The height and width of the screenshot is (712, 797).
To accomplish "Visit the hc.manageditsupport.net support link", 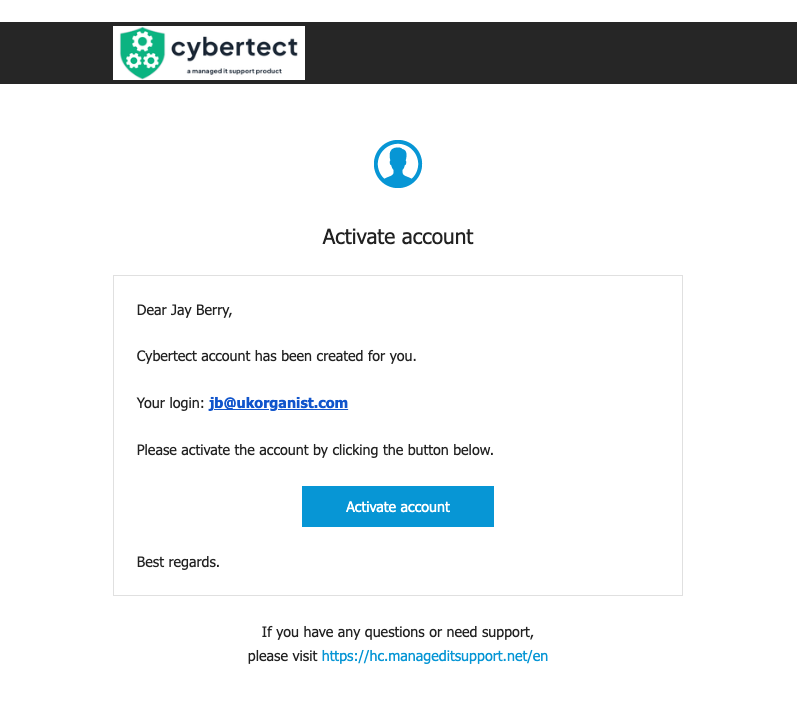I will [x=435, y=656].
